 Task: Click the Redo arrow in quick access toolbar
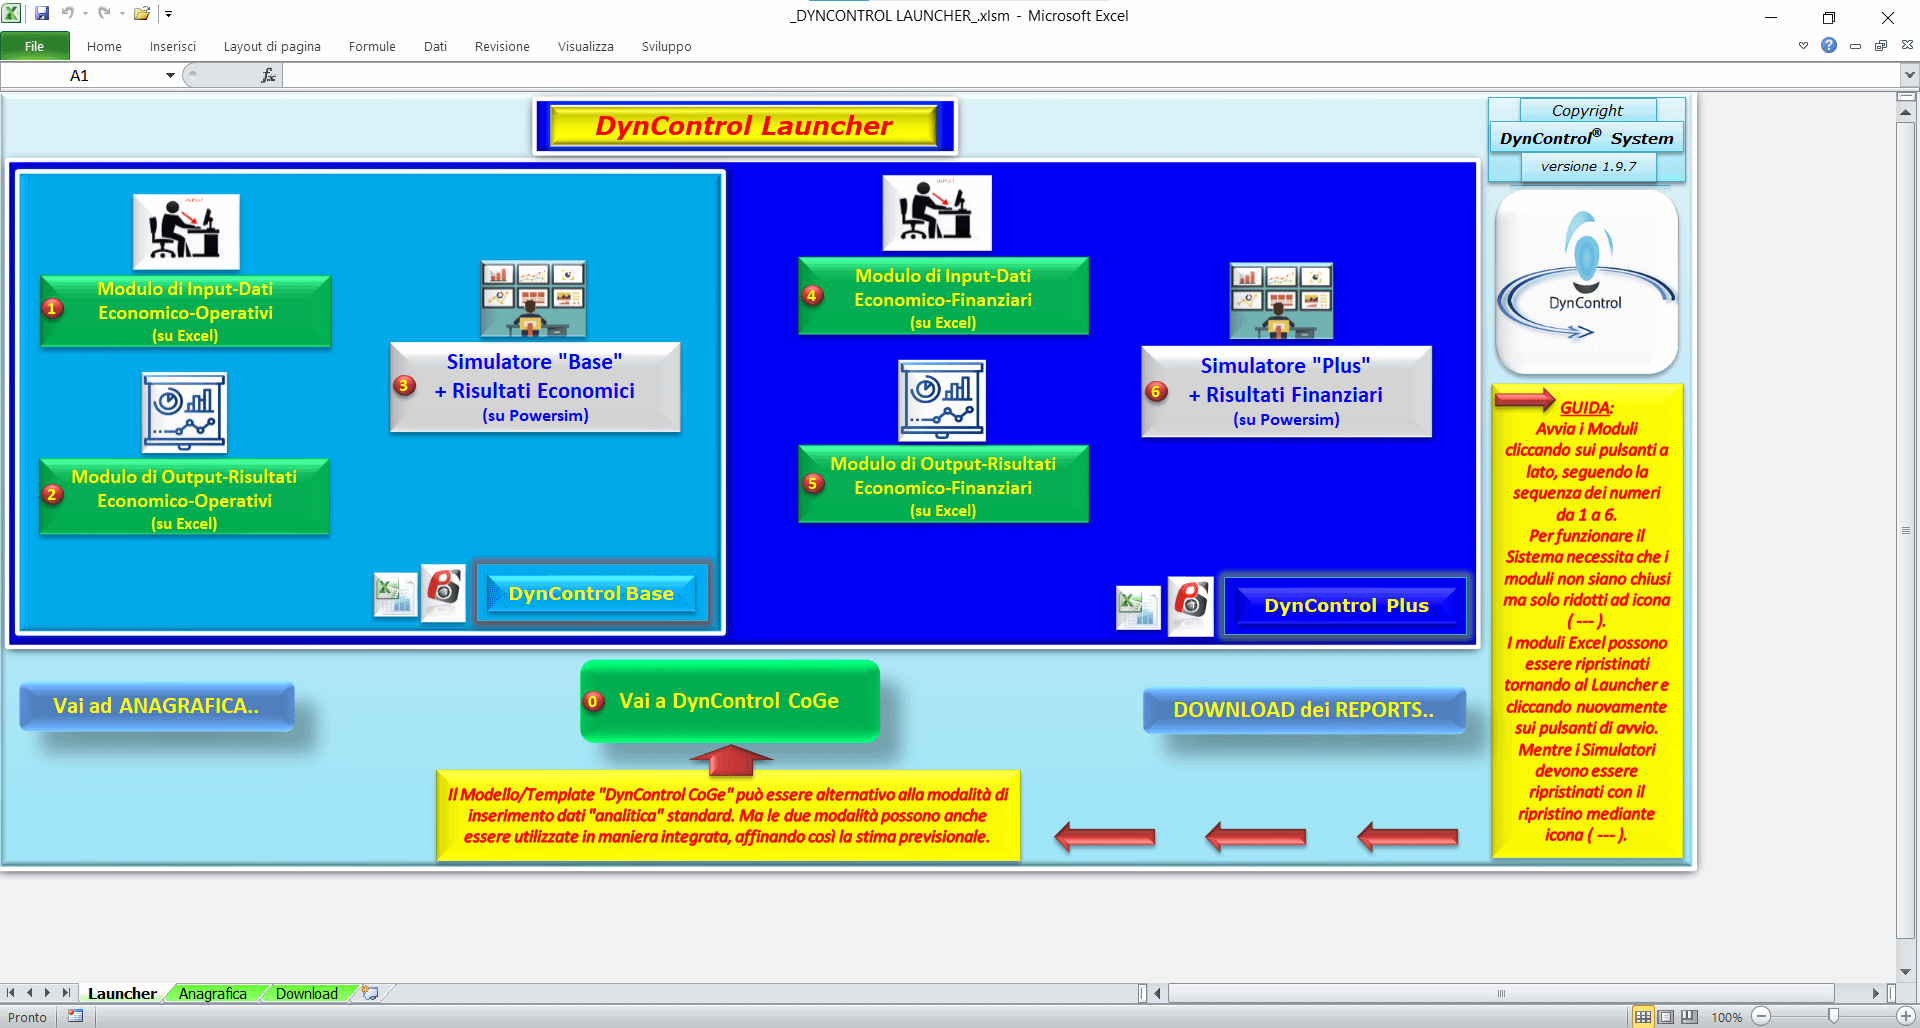click(x=104, y=14)
